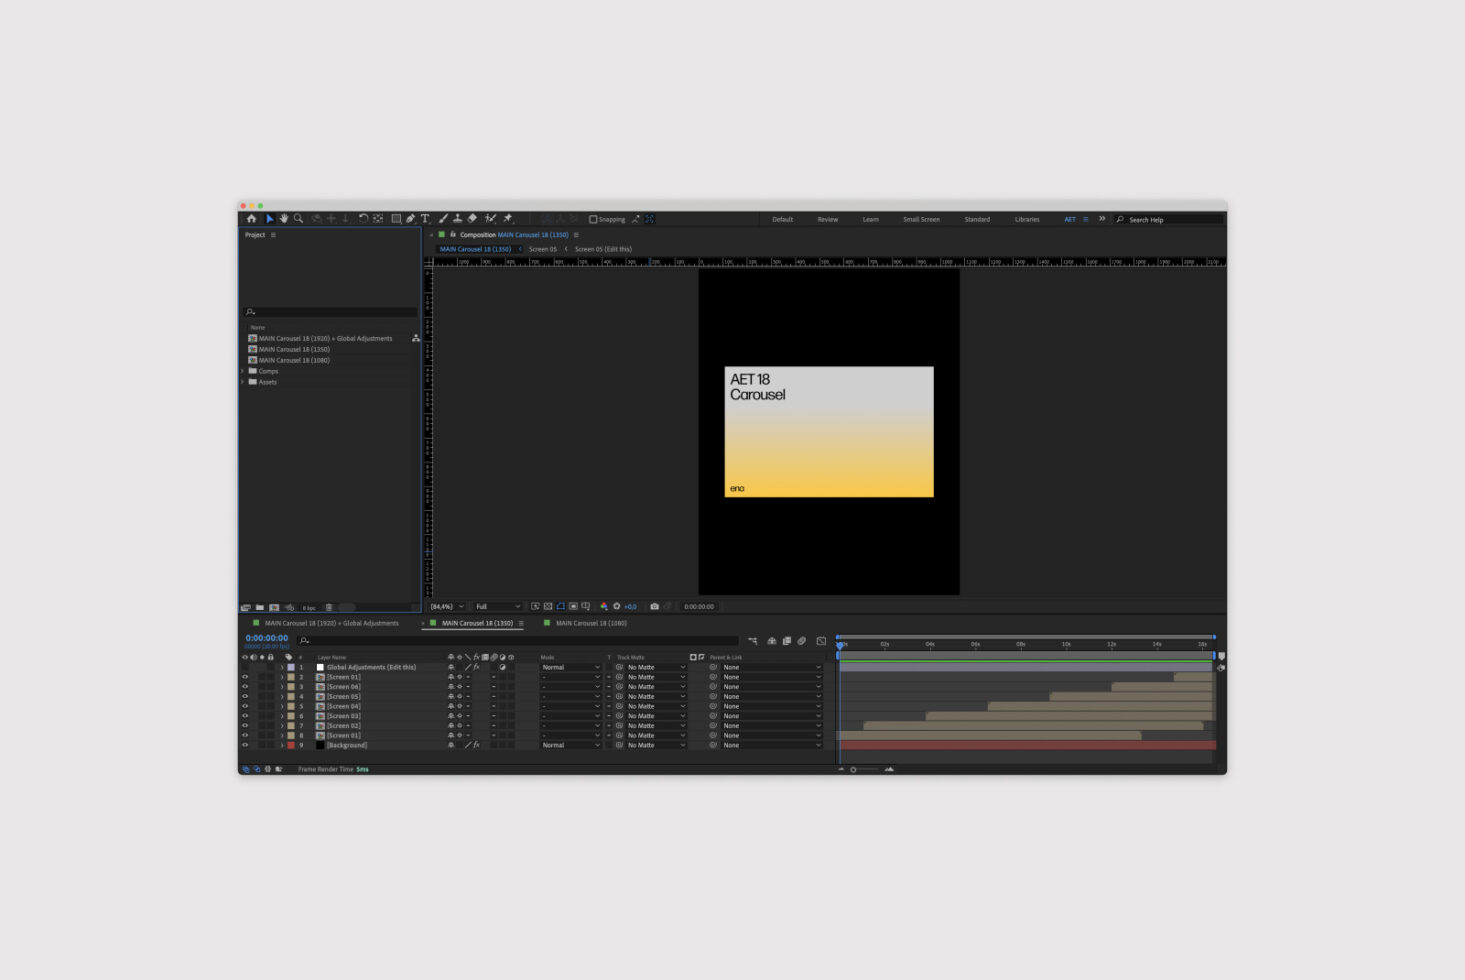Select the Eraser tool
1465x980 pixels.
tap(472, 219)
